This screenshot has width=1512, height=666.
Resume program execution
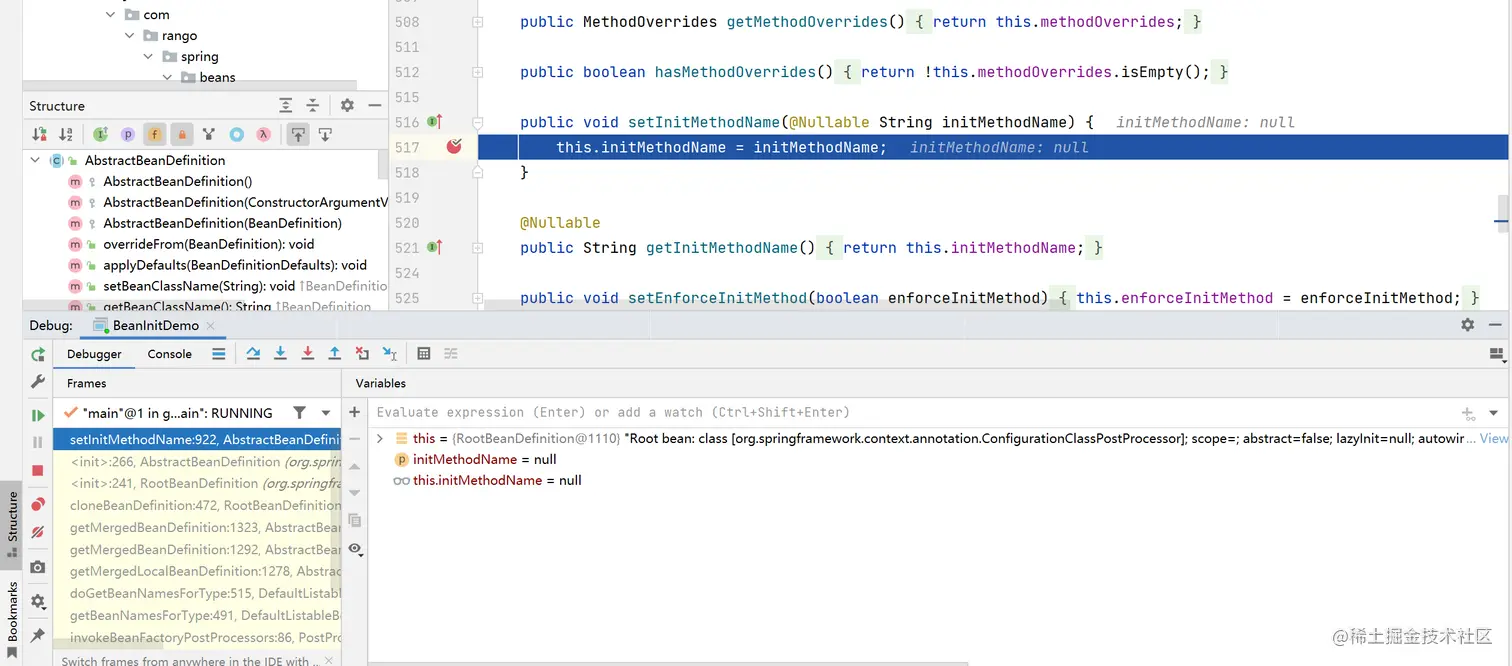click(x=38, y=415)
